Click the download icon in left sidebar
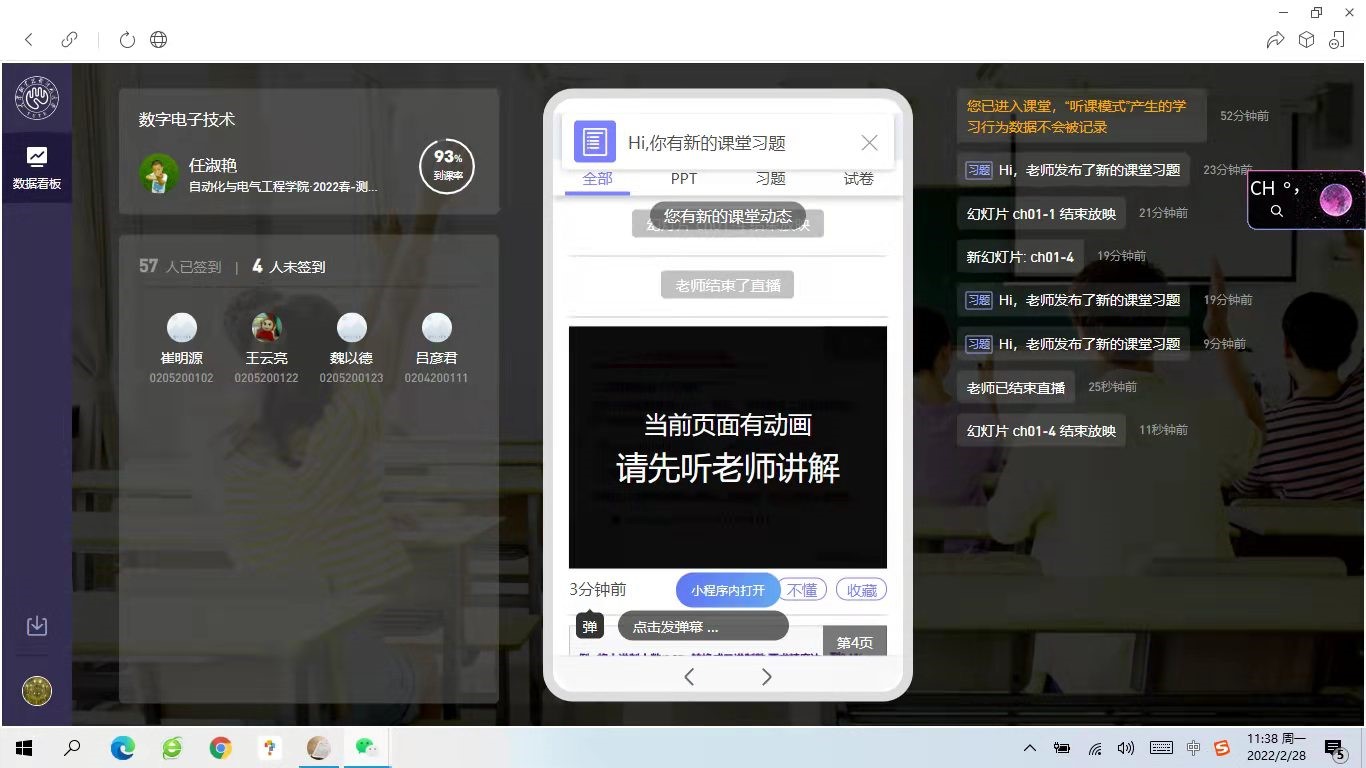Viewport: 1366px width, 768px height. coord(36,626)
